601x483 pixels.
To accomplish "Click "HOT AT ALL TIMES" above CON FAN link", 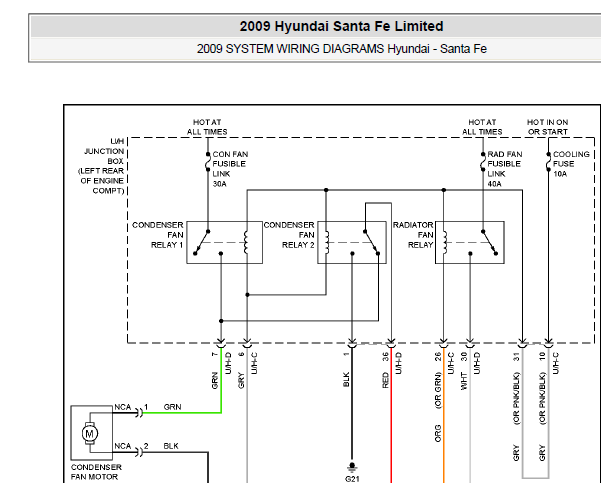I will (207, 127).
